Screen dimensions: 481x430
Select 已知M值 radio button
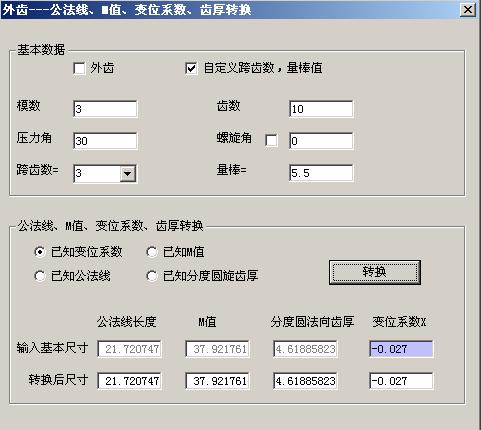coord(152,252)
